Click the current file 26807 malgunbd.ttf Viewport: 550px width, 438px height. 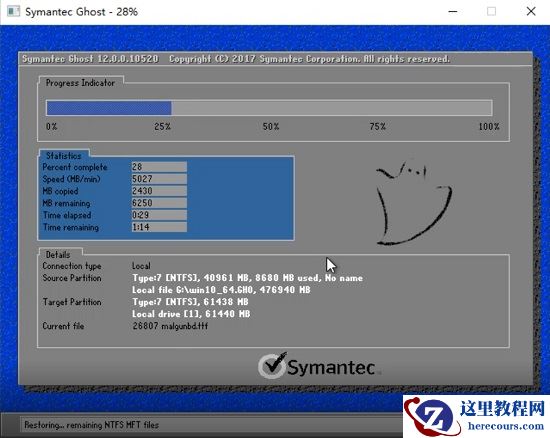[170, 326]
